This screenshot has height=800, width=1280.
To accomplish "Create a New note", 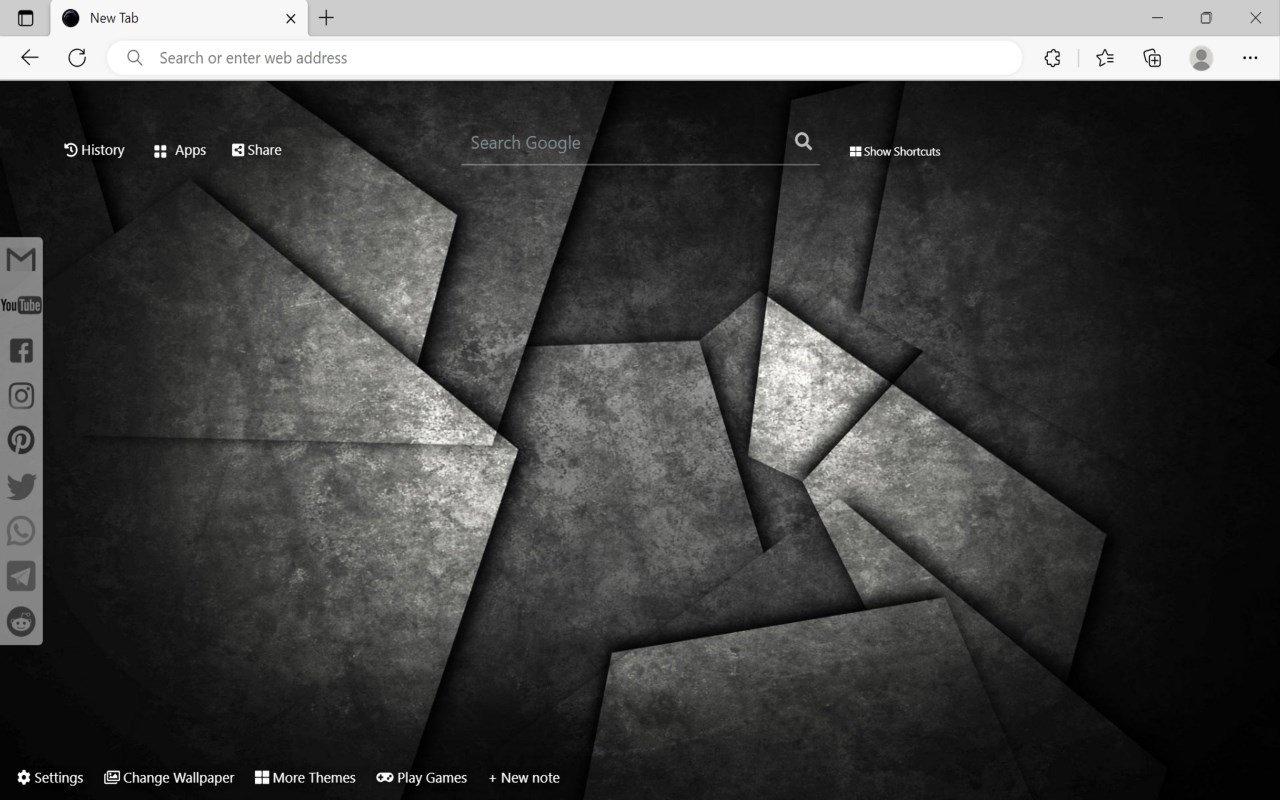I will [x=524, y=778].
